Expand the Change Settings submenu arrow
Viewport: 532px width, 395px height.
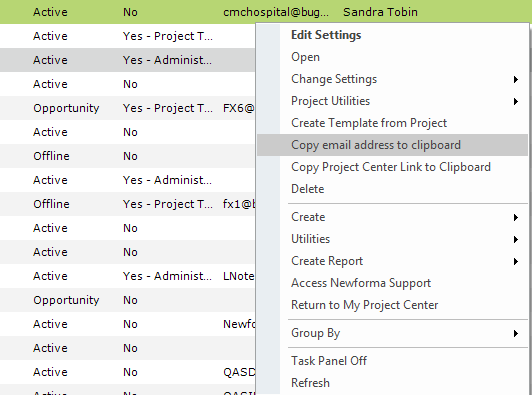[x=516, y=79]
